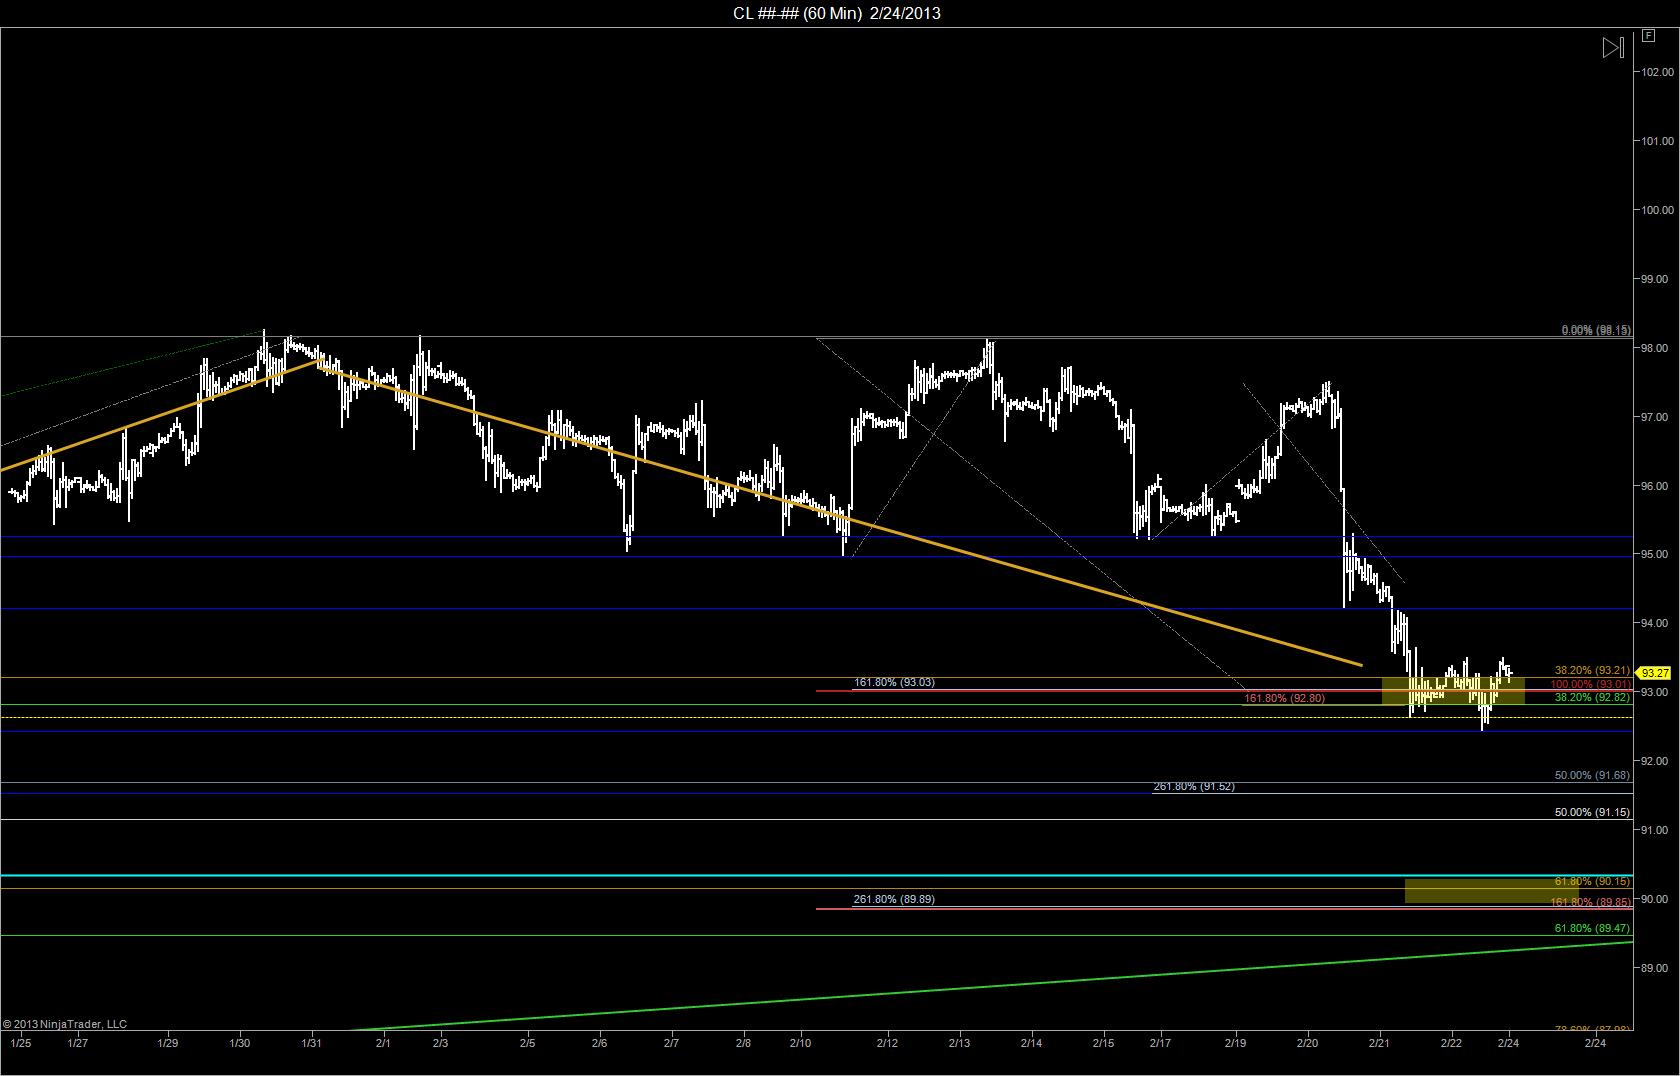Select the thick orange trend line
The width and height of the screenshot is (1680, 1076).
click(840, 516)
